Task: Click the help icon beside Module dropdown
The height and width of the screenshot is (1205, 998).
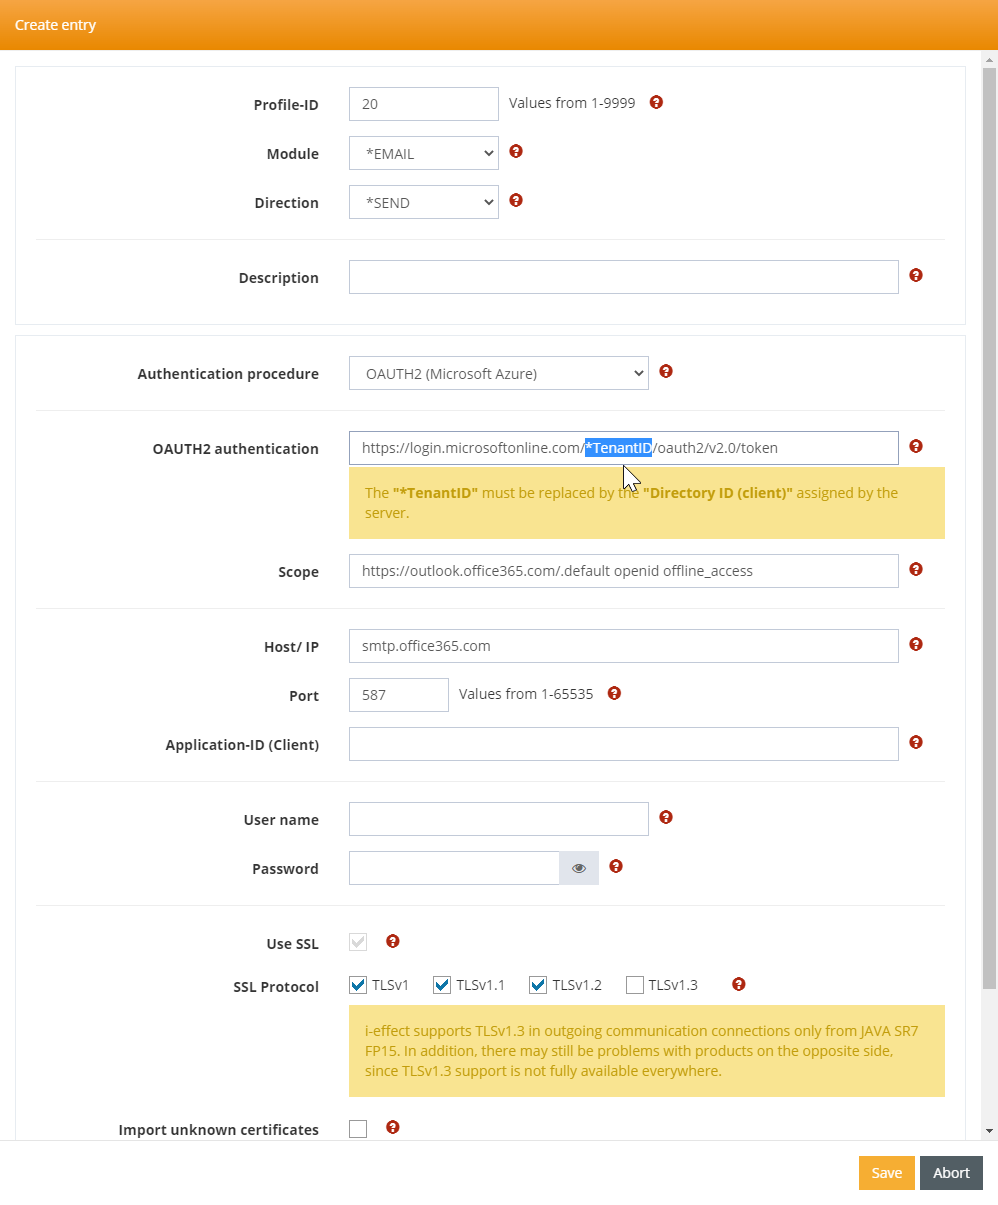Action: 516,152
